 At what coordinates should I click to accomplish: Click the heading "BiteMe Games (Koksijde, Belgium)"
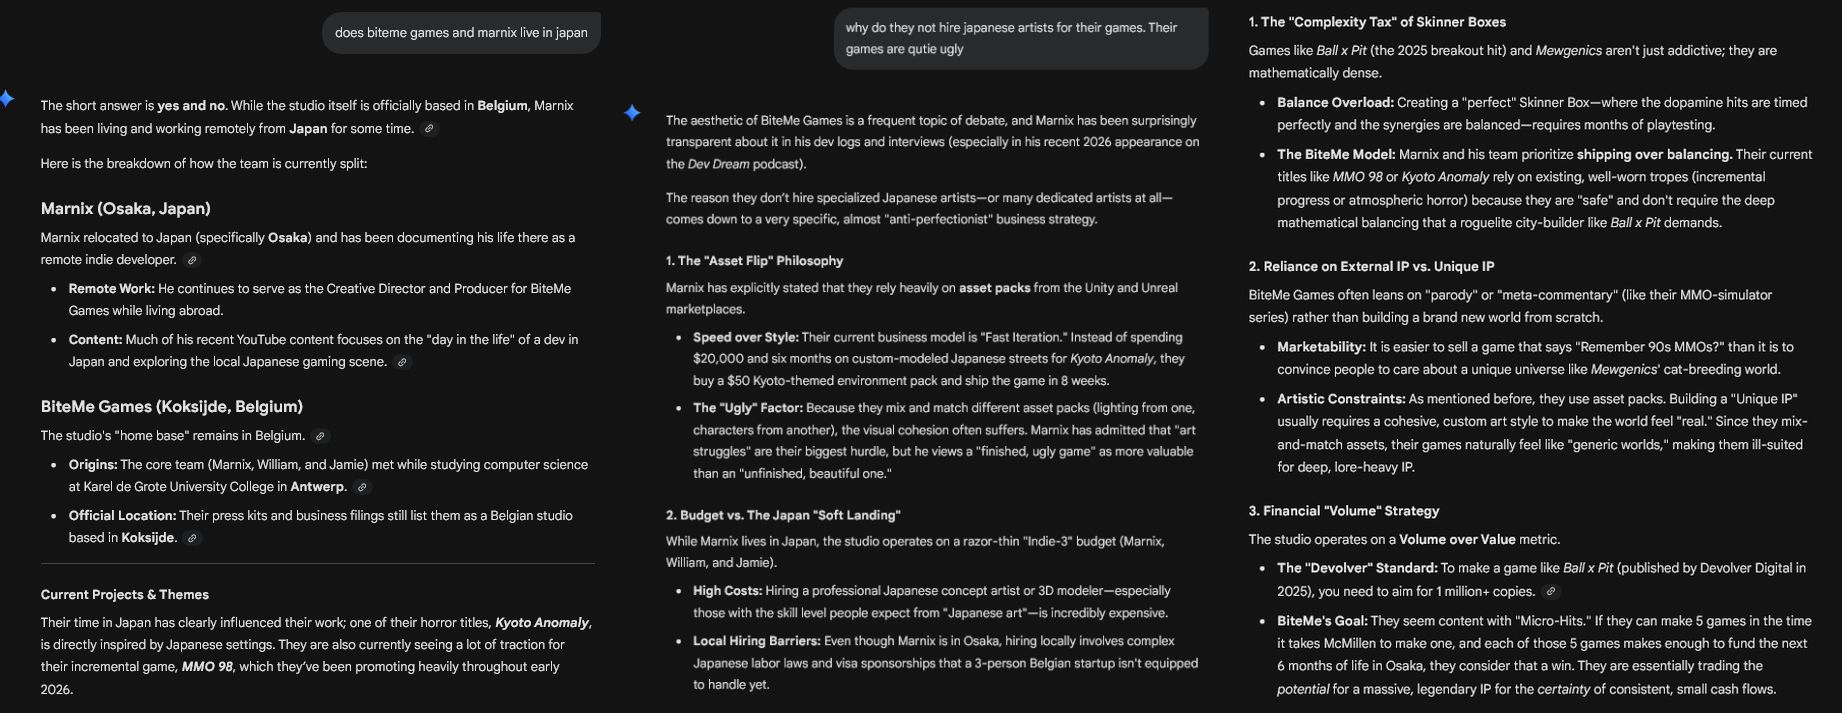[x=171, y=406]
